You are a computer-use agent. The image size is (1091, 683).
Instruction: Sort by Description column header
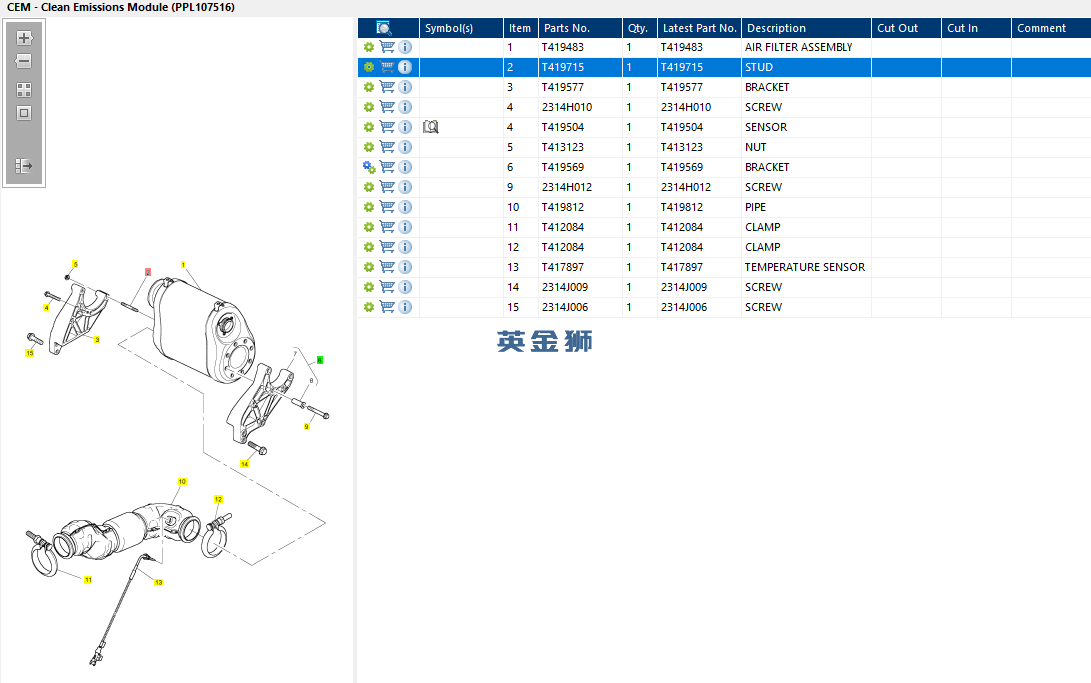(806, 28)
